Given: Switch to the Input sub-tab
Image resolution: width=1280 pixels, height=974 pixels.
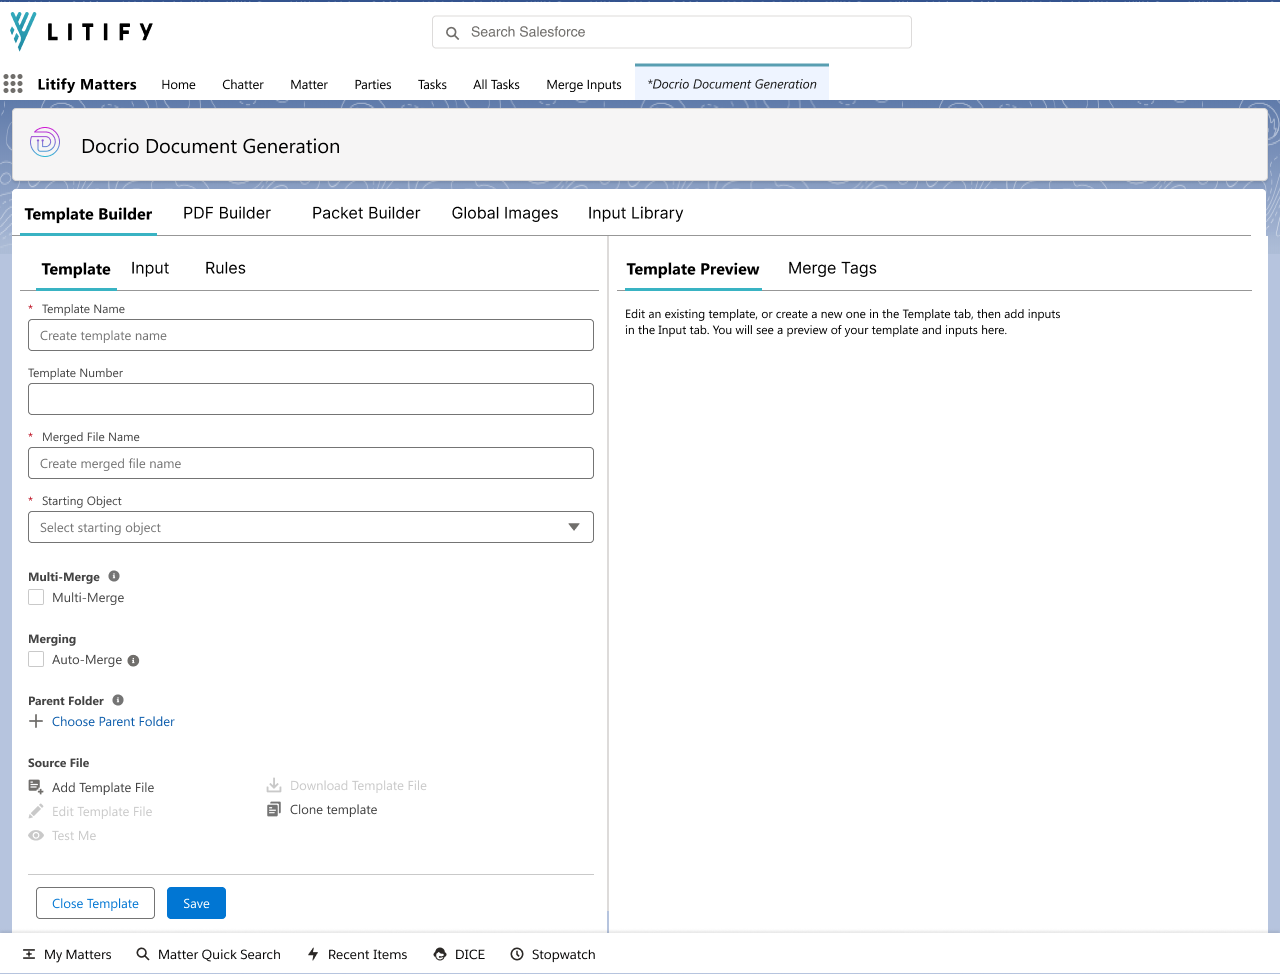Looking at the screenshot, I should (x=150, y=268).
